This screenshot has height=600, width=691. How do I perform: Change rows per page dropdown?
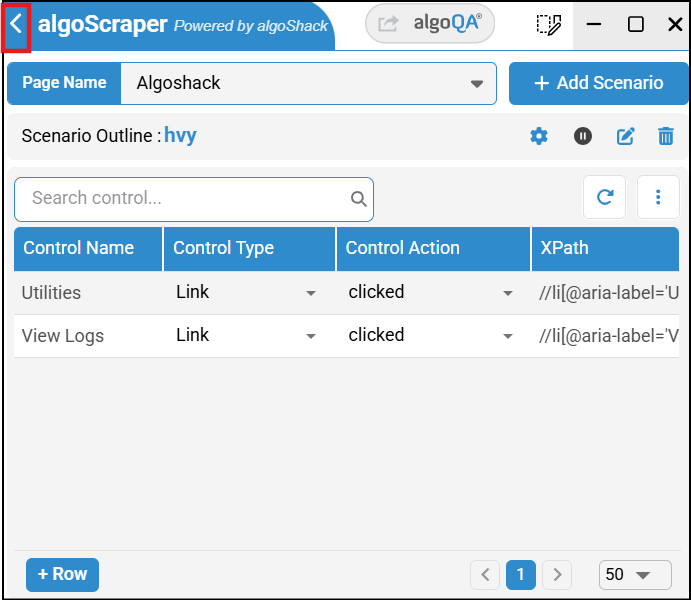(625, 575)
